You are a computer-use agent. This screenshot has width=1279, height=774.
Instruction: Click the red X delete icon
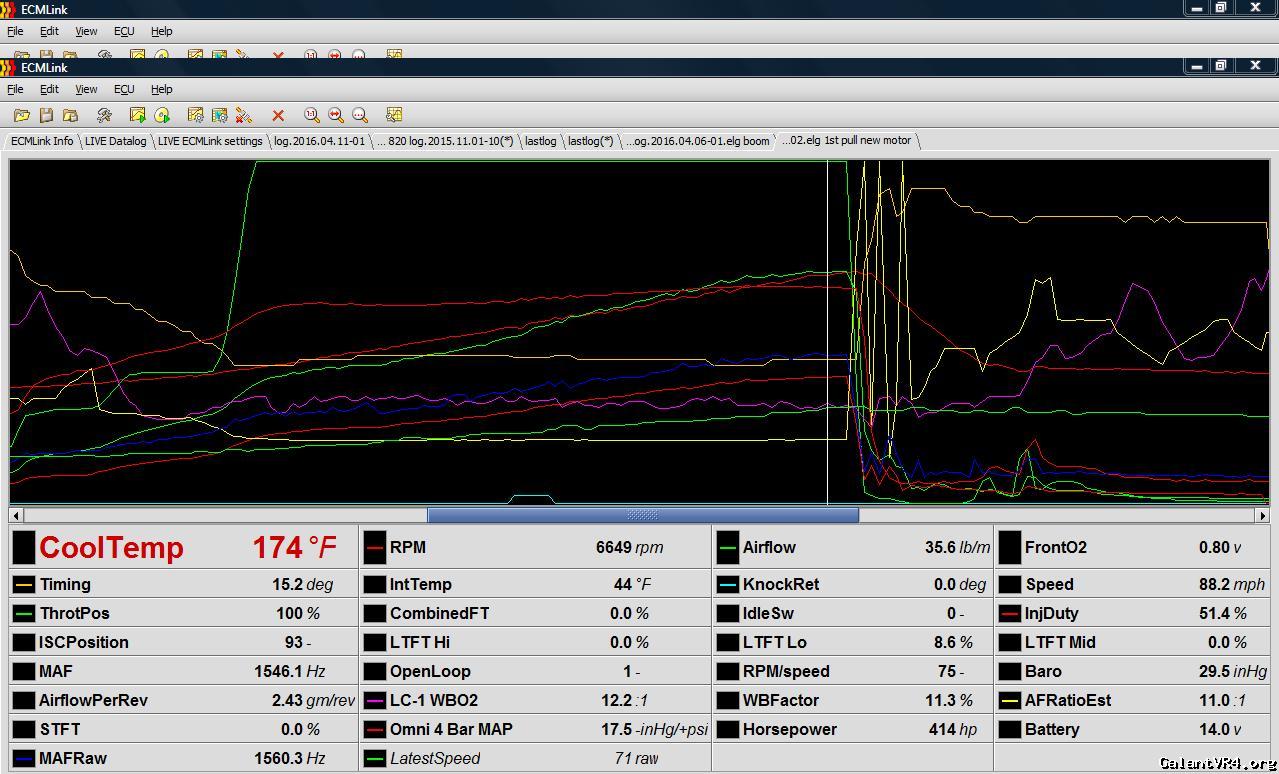[278, 116]
